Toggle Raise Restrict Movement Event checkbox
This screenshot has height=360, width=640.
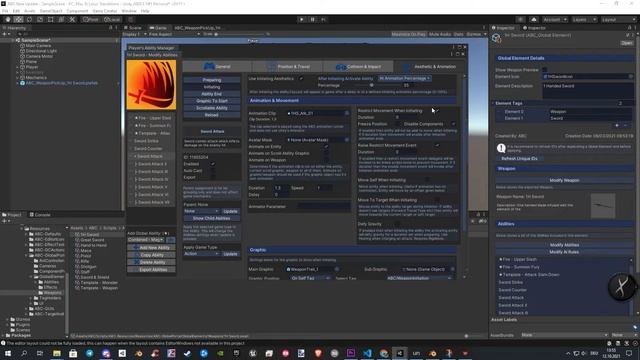click(437, 145)
